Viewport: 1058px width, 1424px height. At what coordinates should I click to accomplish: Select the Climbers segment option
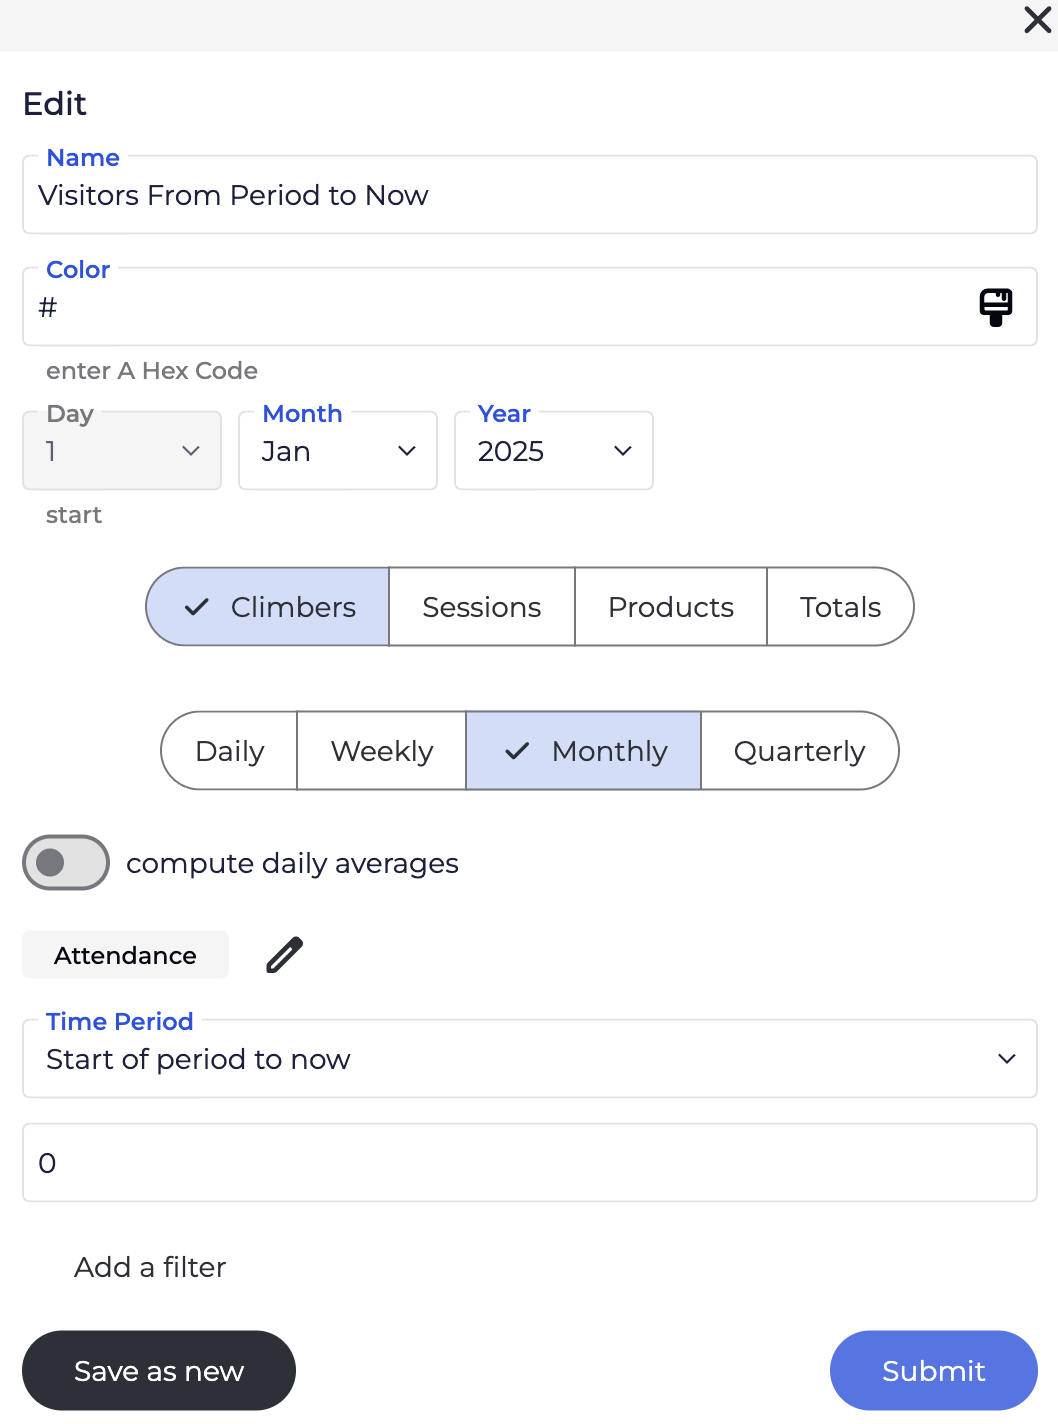(269, 607)
